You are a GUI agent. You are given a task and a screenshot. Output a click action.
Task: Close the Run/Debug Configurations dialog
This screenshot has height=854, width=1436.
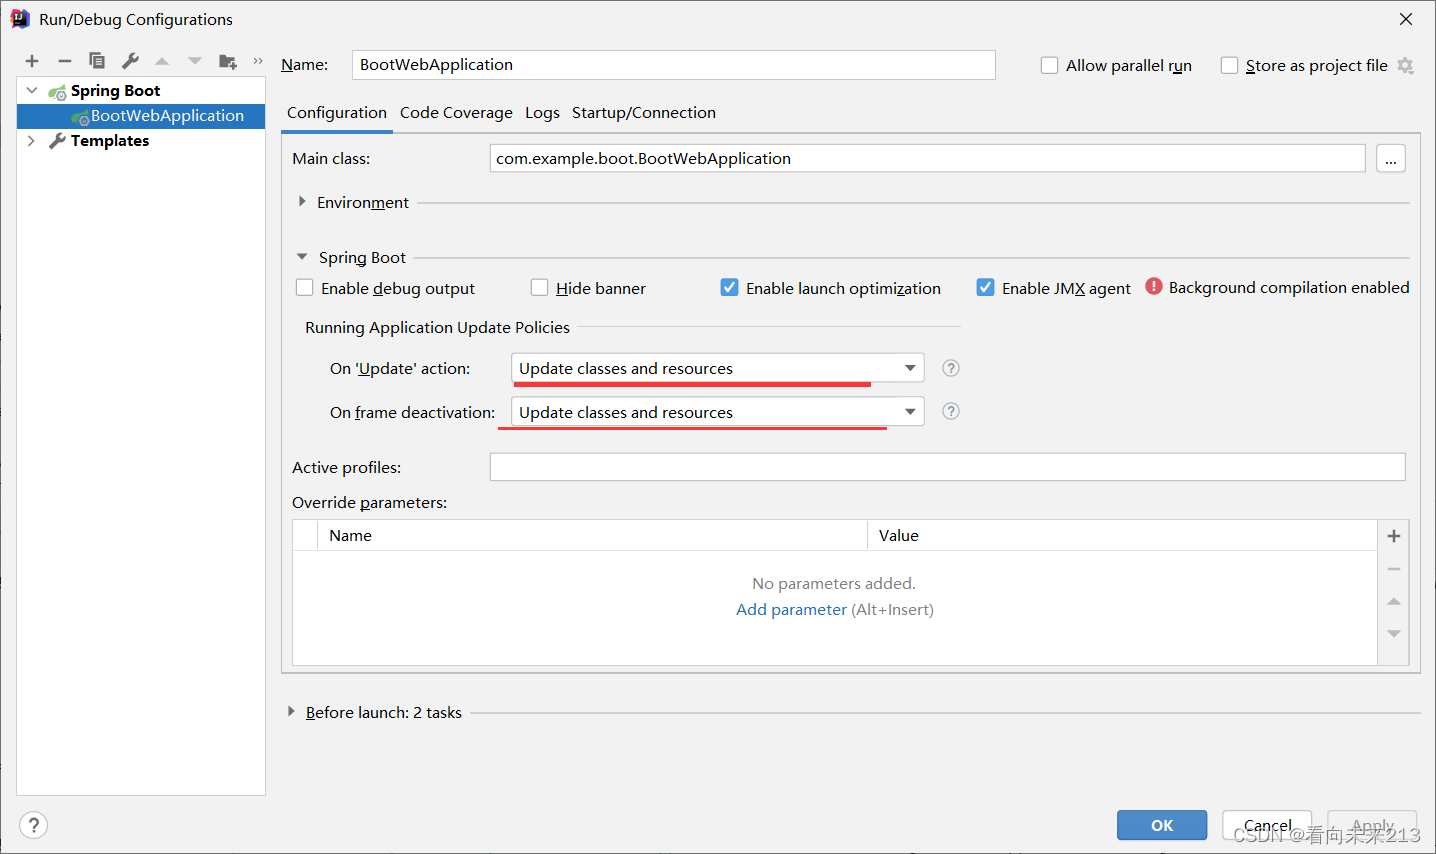pyautogui.click(x=1406, y=19)
